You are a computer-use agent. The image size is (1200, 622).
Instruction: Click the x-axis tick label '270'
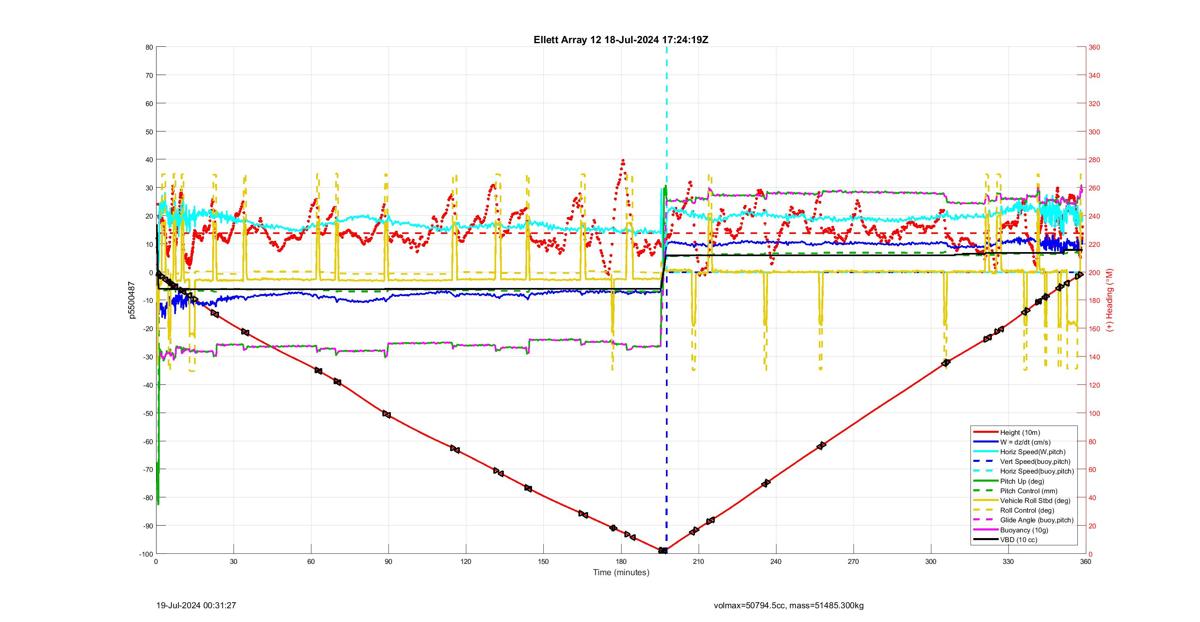(x=854, y=561)
